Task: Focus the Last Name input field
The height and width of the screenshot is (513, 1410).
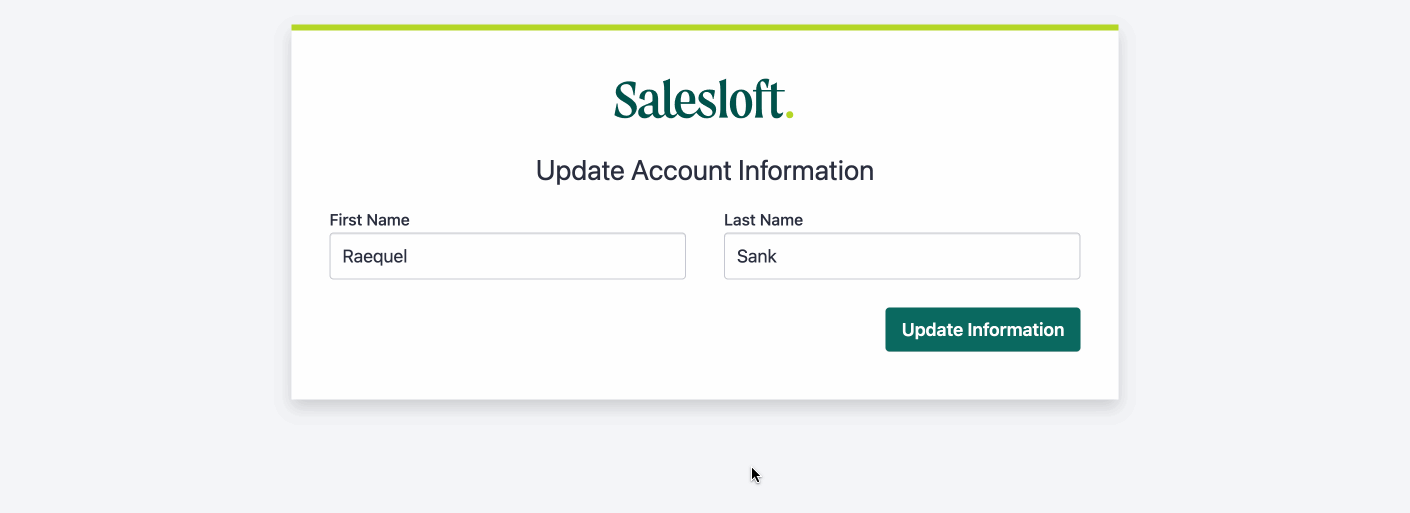Action: pos(901,256)
